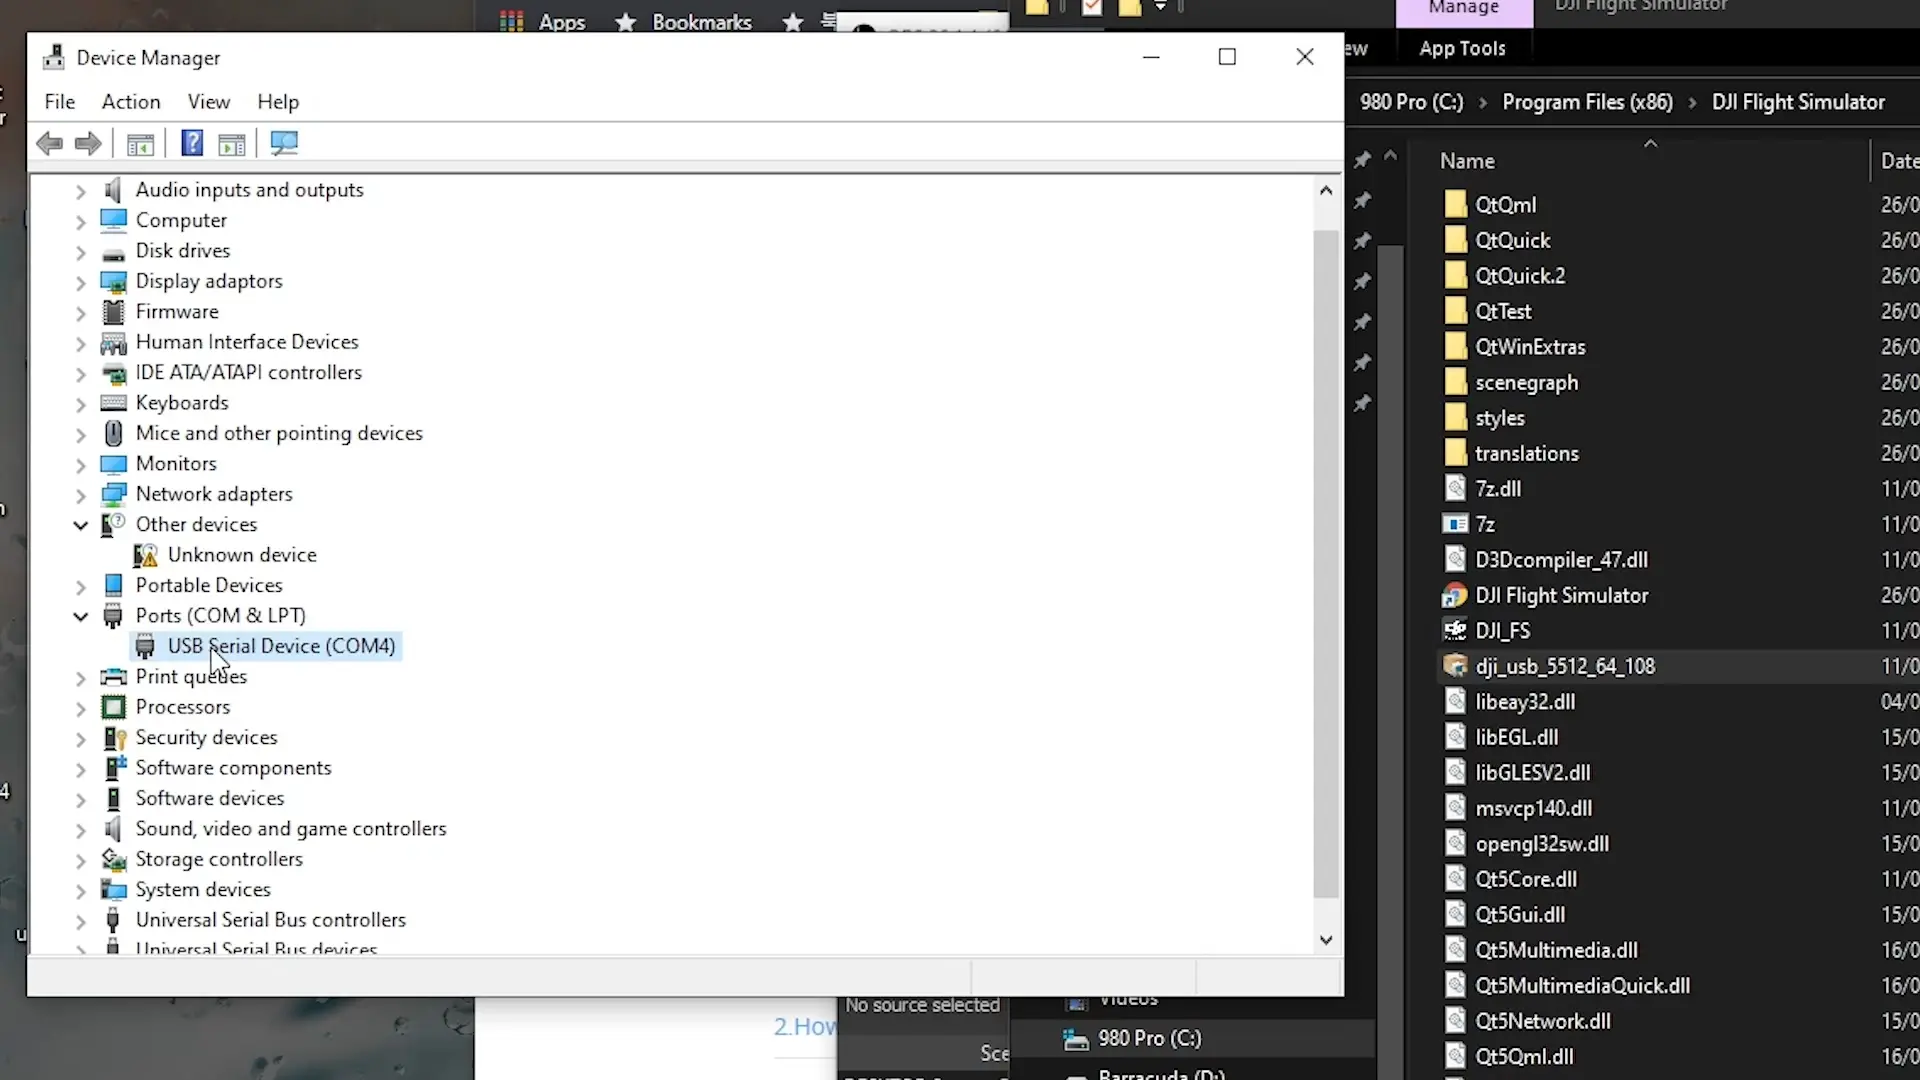Image resolution: width=1920 pixels, height=1080 pixels.
Task: Click the DJI_FS drone icon file
Action: click(x=1454, y=631)
